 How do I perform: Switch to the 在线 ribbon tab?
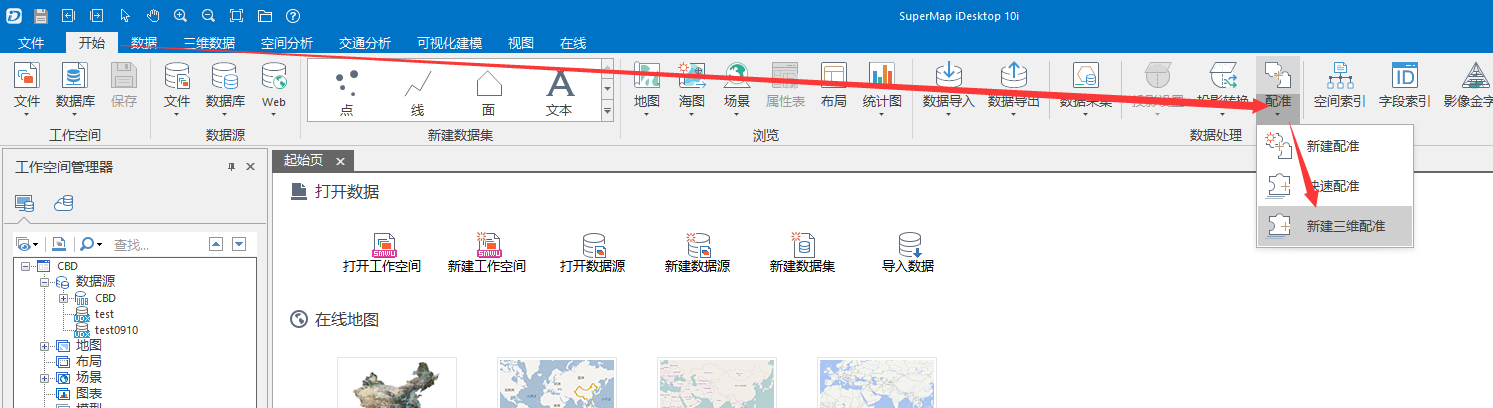click(x=573, y=43)
